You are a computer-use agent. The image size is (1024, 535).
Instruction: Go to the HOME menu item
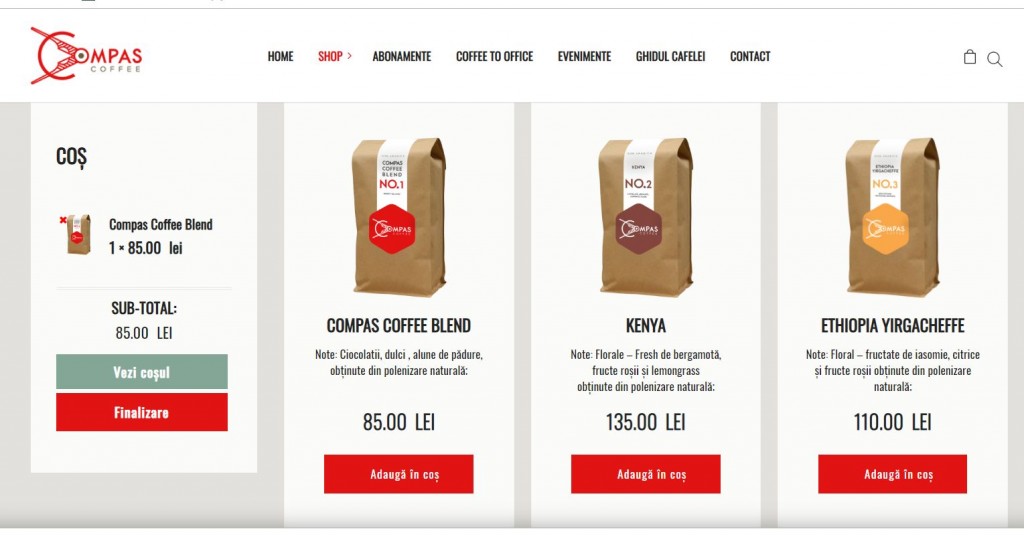coord(280,56)
